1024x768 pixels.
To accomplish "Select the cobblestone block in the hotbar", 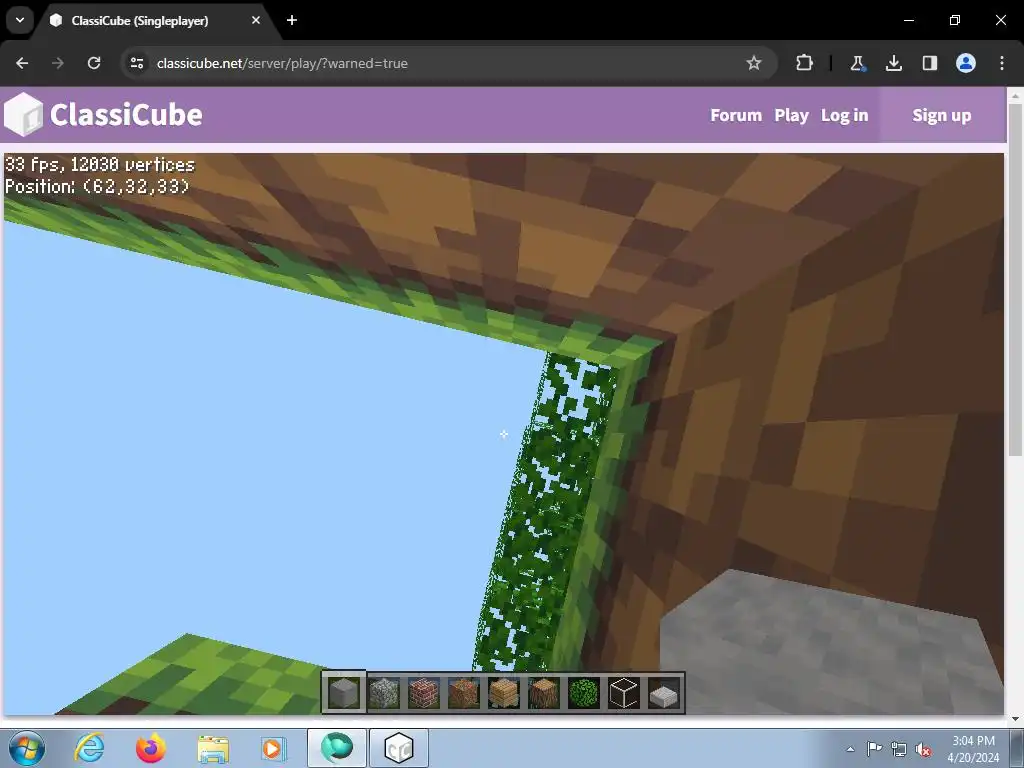I will coord(384,693).
